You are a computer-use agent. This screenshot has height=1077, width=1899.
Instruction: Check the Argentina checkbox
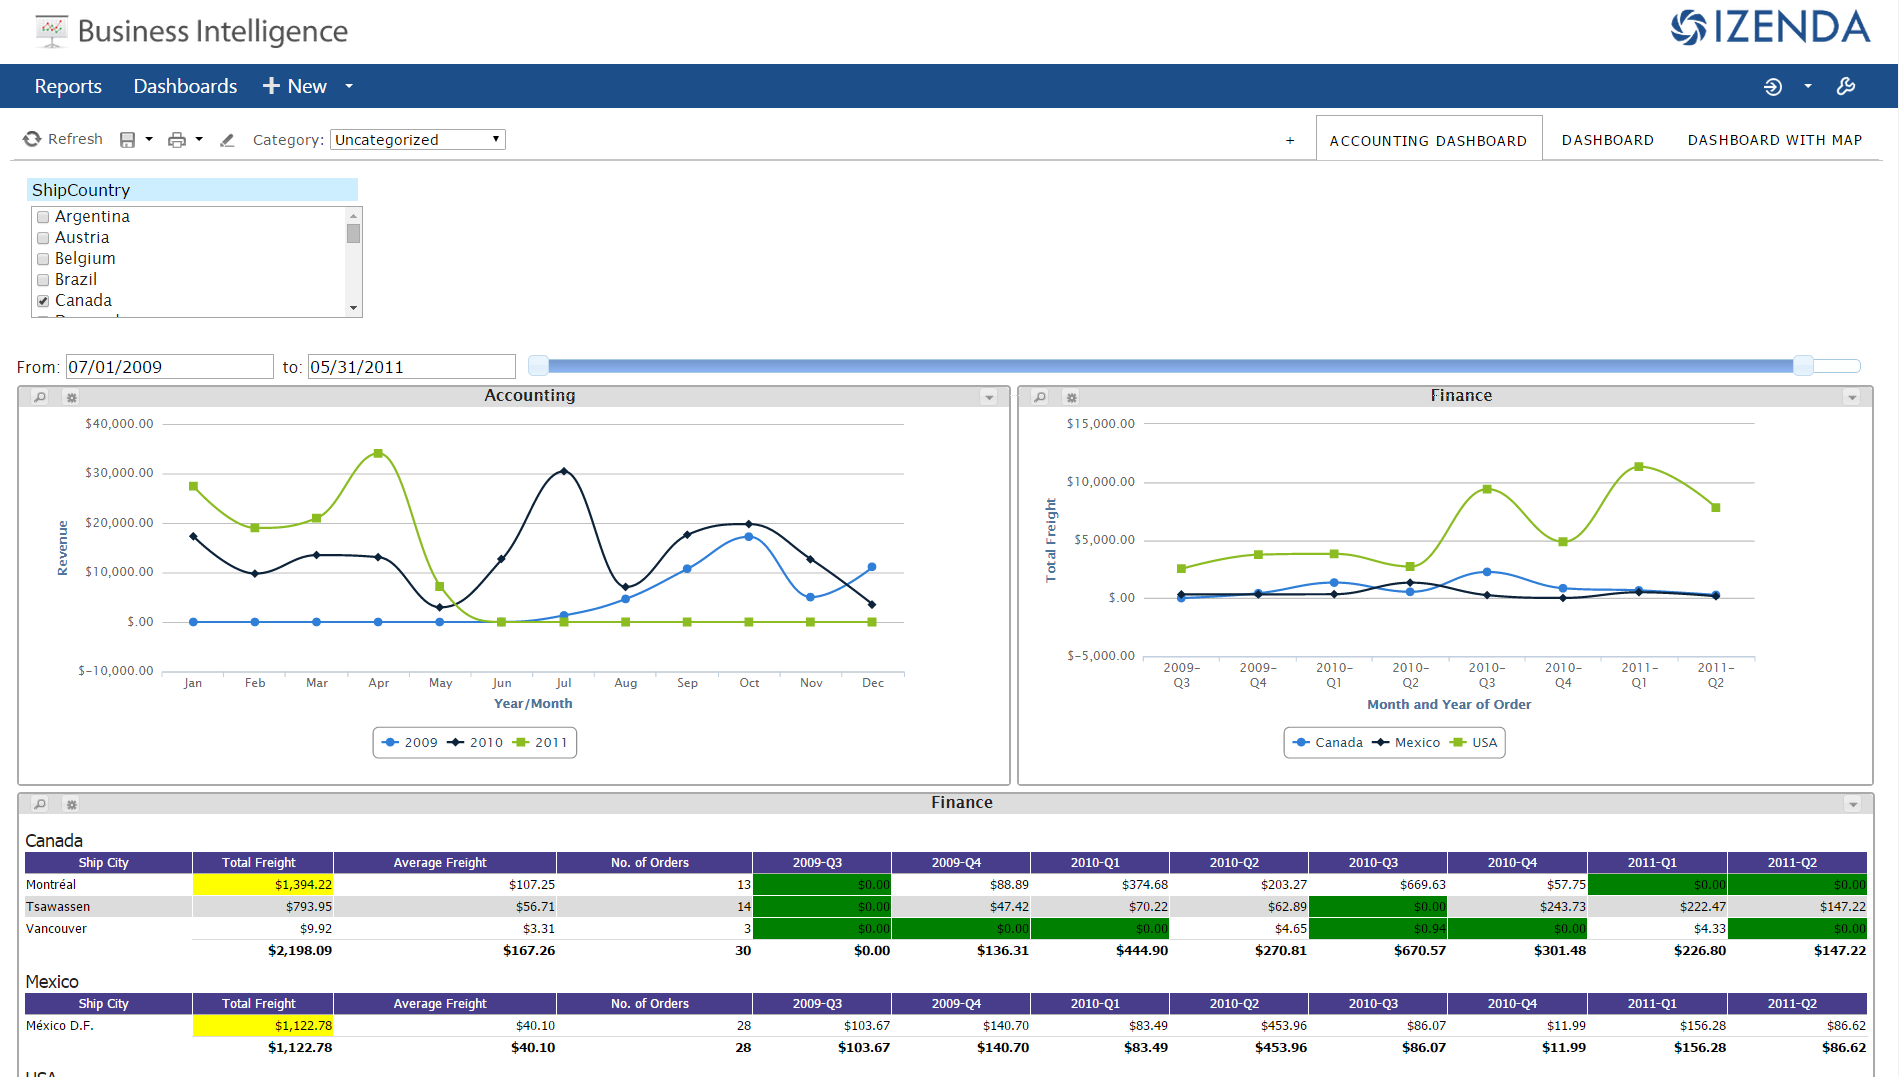(43, 217)
